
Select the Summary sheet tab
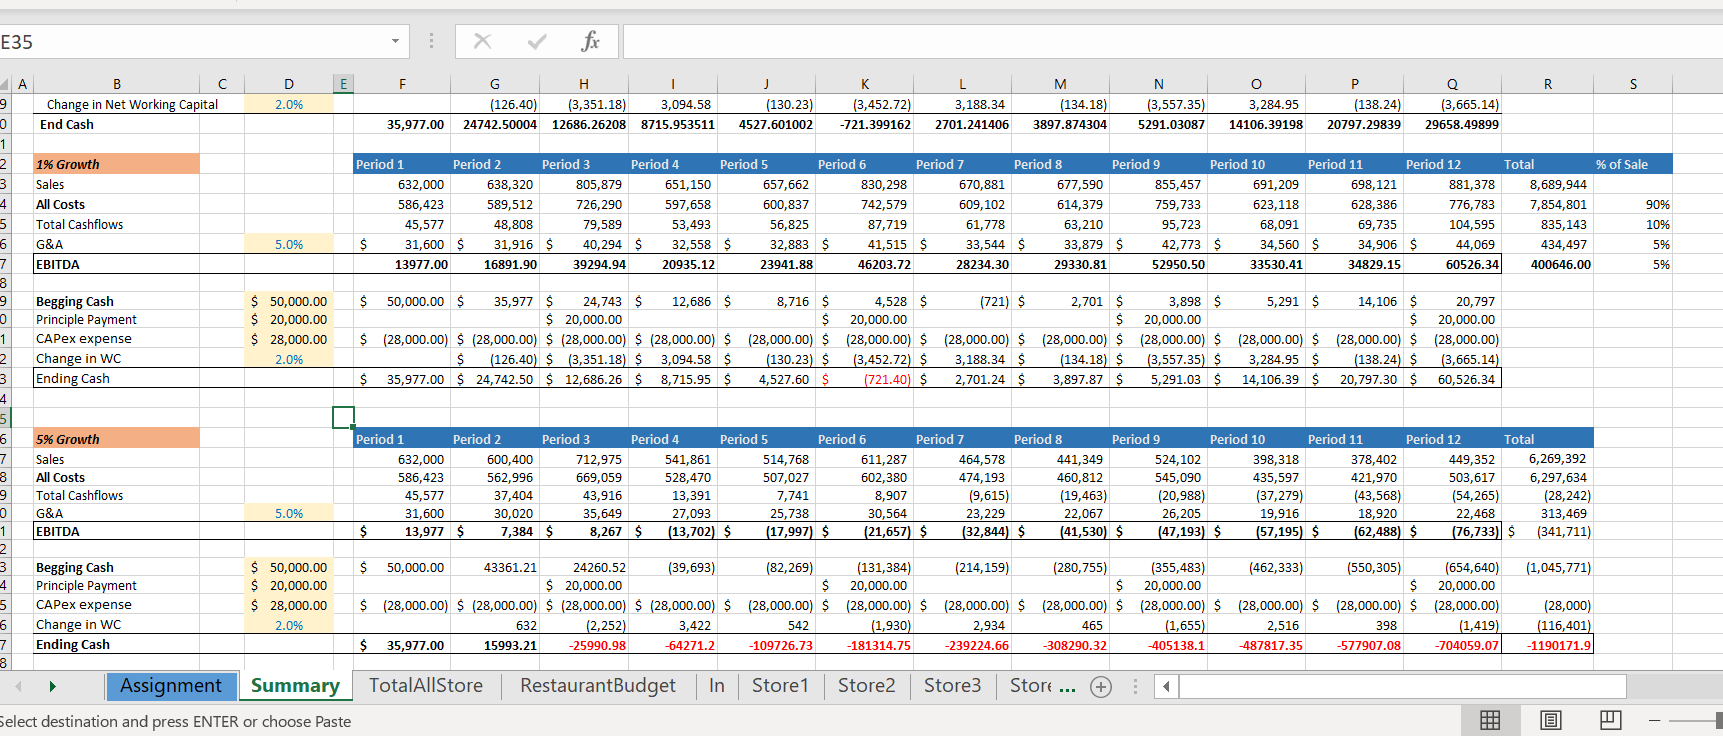(295, 686)
